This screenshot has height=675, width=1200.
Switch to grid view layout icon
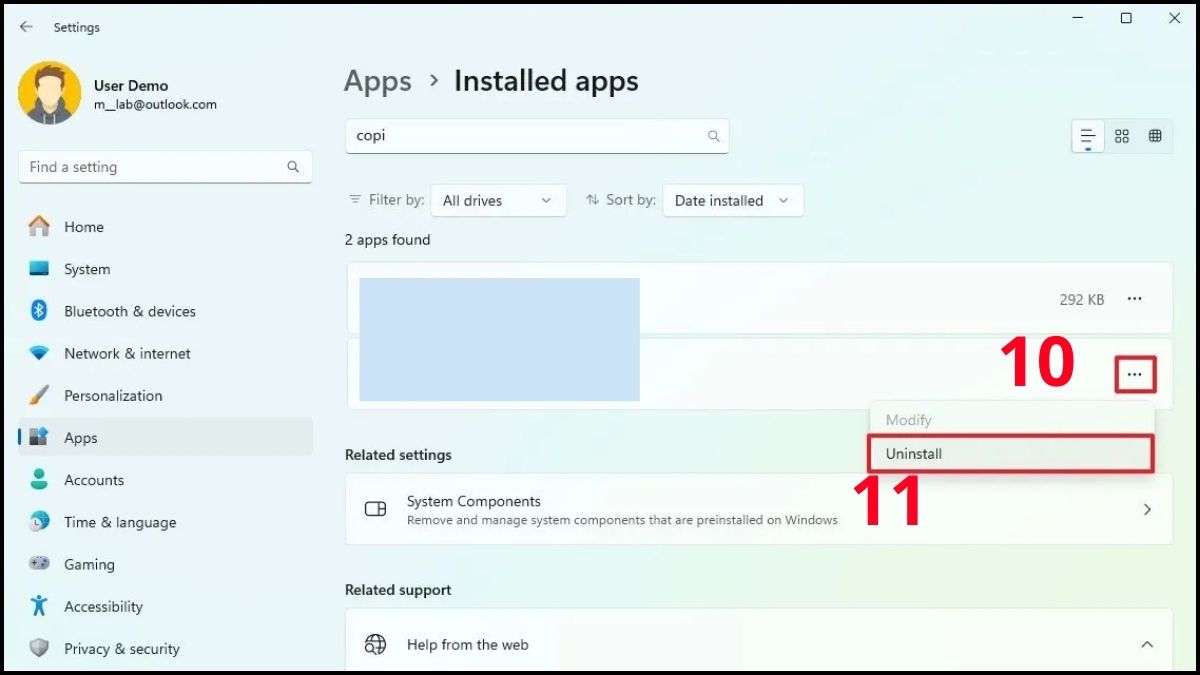[1122, 136]
